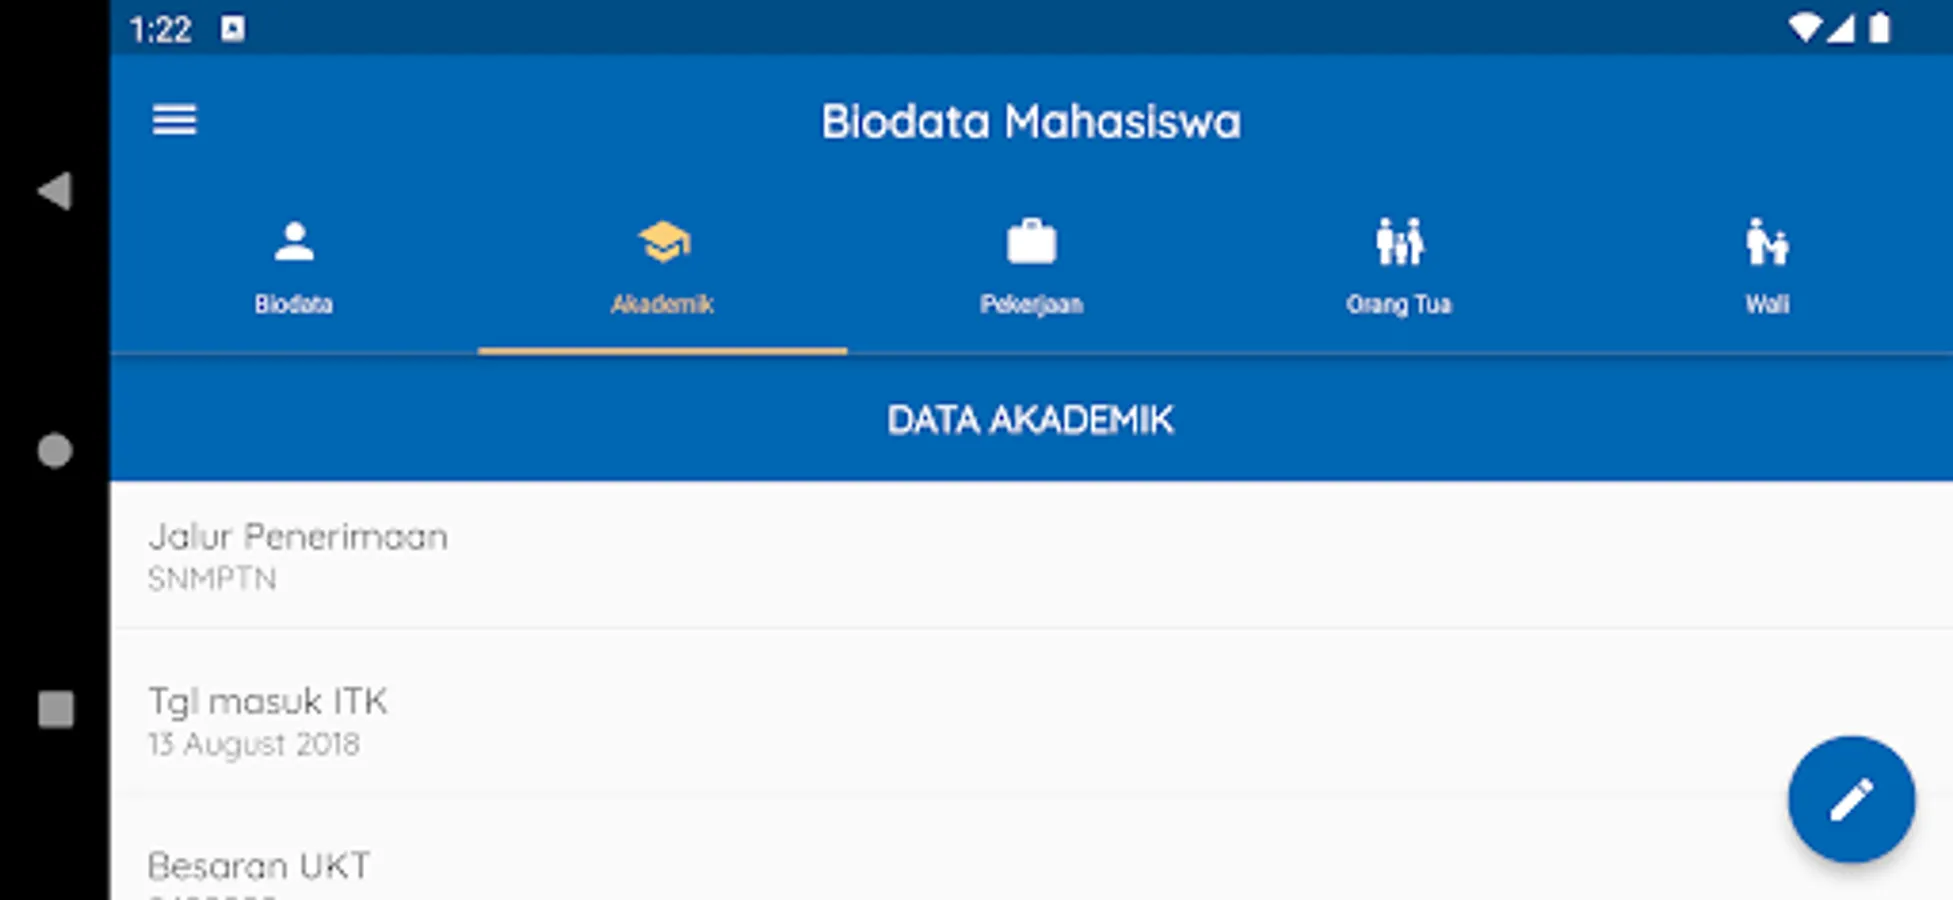Tap the Android back triangle button
1953x900 pixels.
55,191
